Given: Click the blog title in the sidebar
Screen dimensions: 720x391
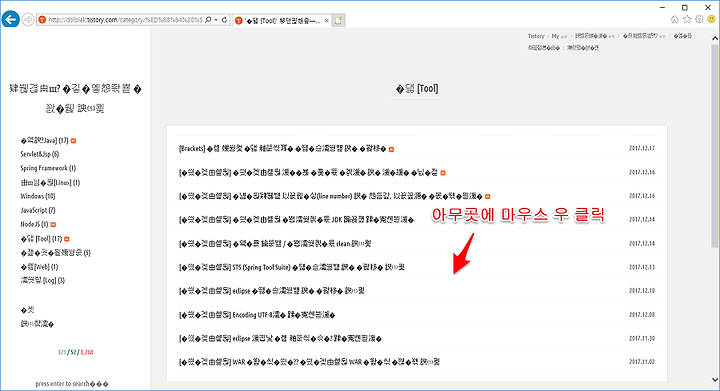Looking at the screenshot, I should coord(75,98).
